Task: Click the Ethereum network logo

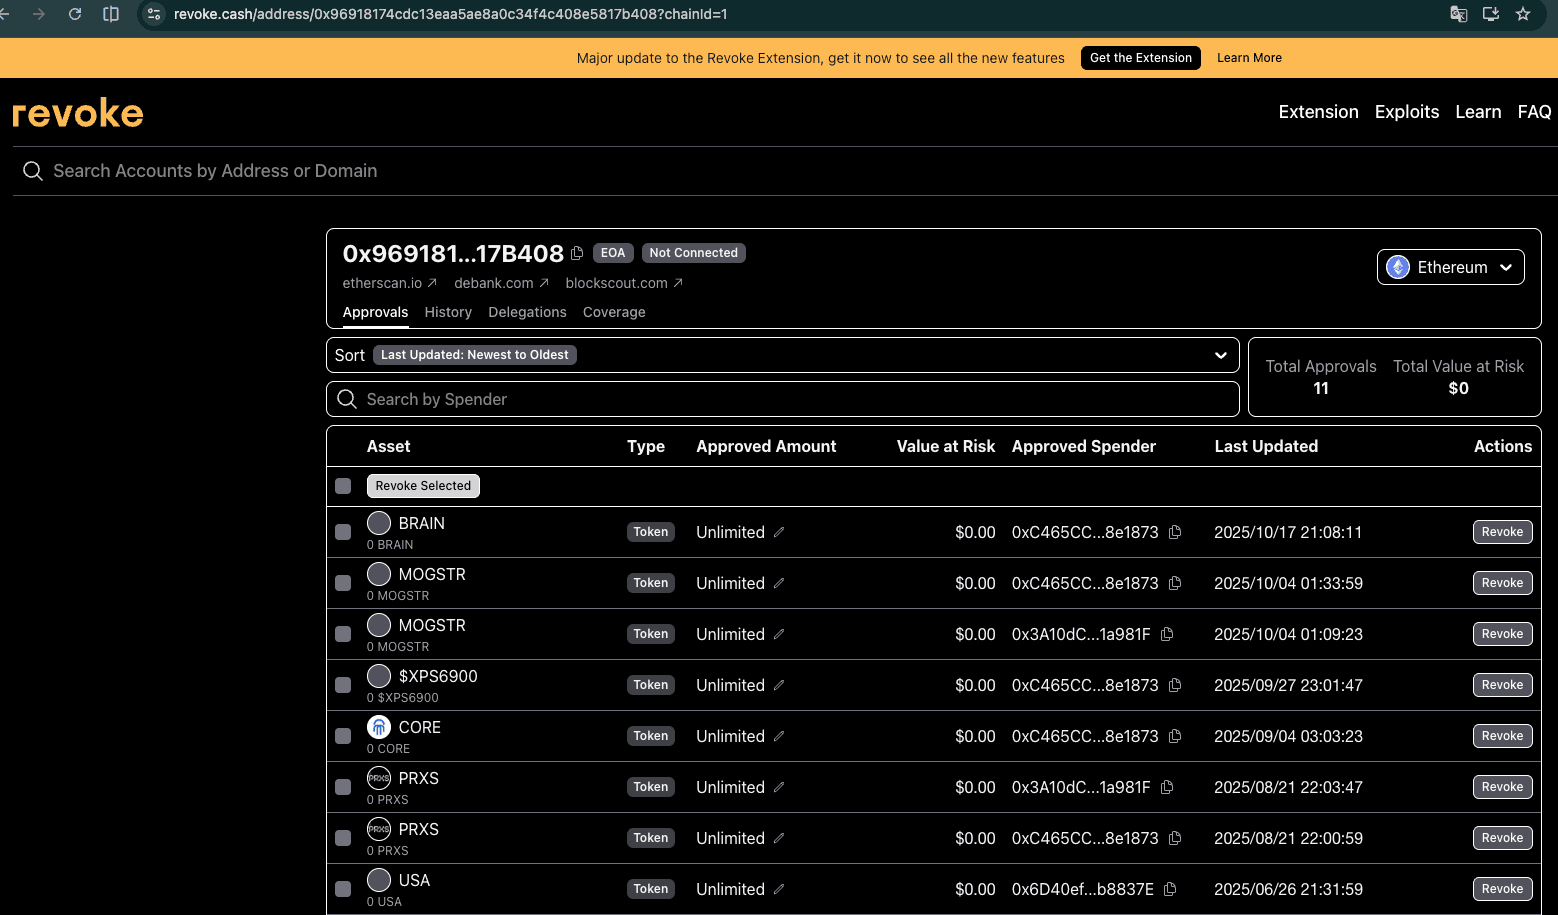Action: click(1398, 267)
